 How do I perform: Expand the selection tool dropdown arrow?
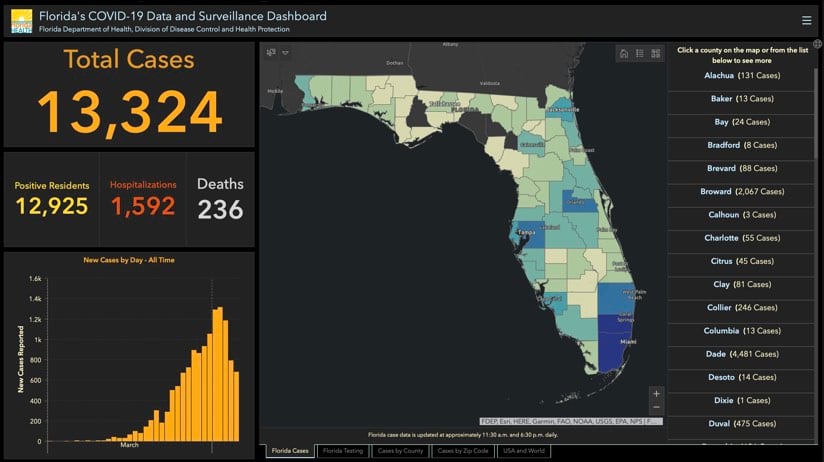click(x=285, y=53)
